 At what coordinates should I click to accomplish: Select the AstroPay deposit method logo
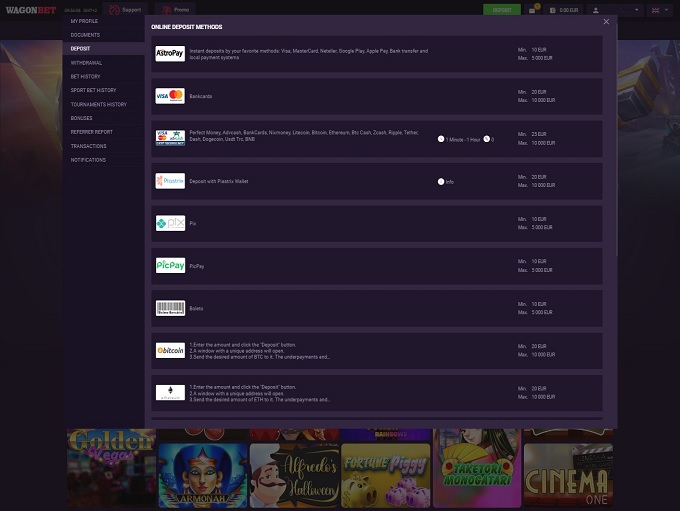(170, 53)
